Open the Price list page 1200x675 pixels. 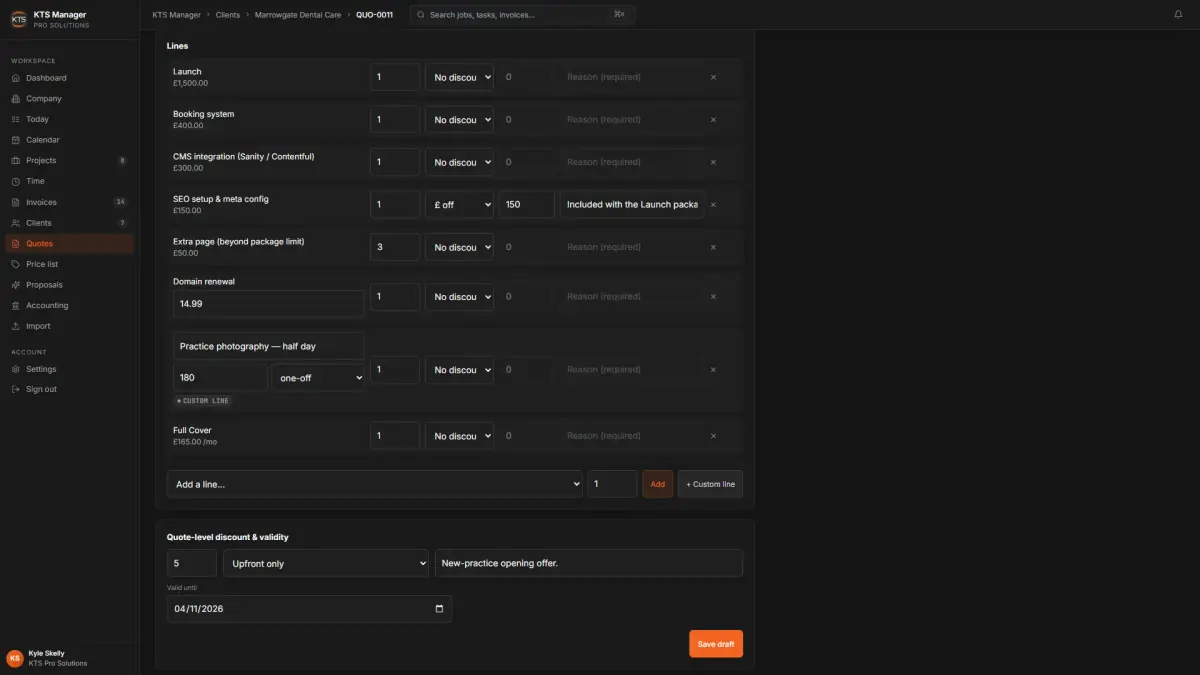(69, 264)
